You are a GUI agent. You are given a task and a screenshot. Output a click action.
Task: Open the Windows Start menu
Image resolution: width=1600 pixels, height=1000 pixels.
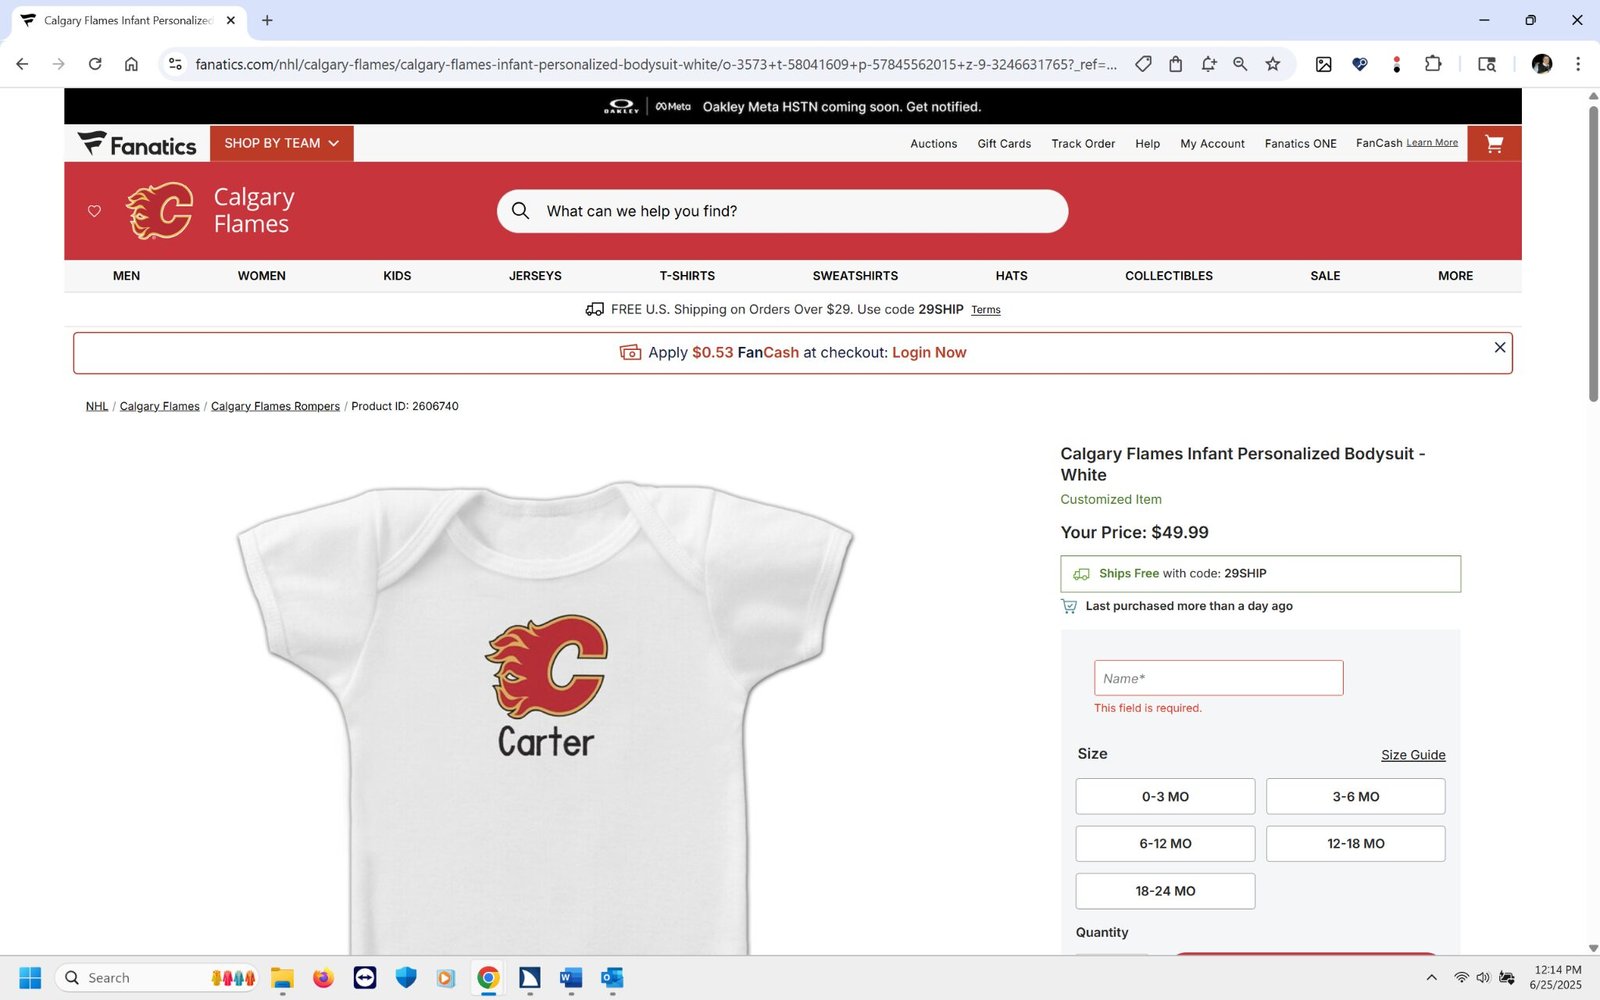click(30, 978)
